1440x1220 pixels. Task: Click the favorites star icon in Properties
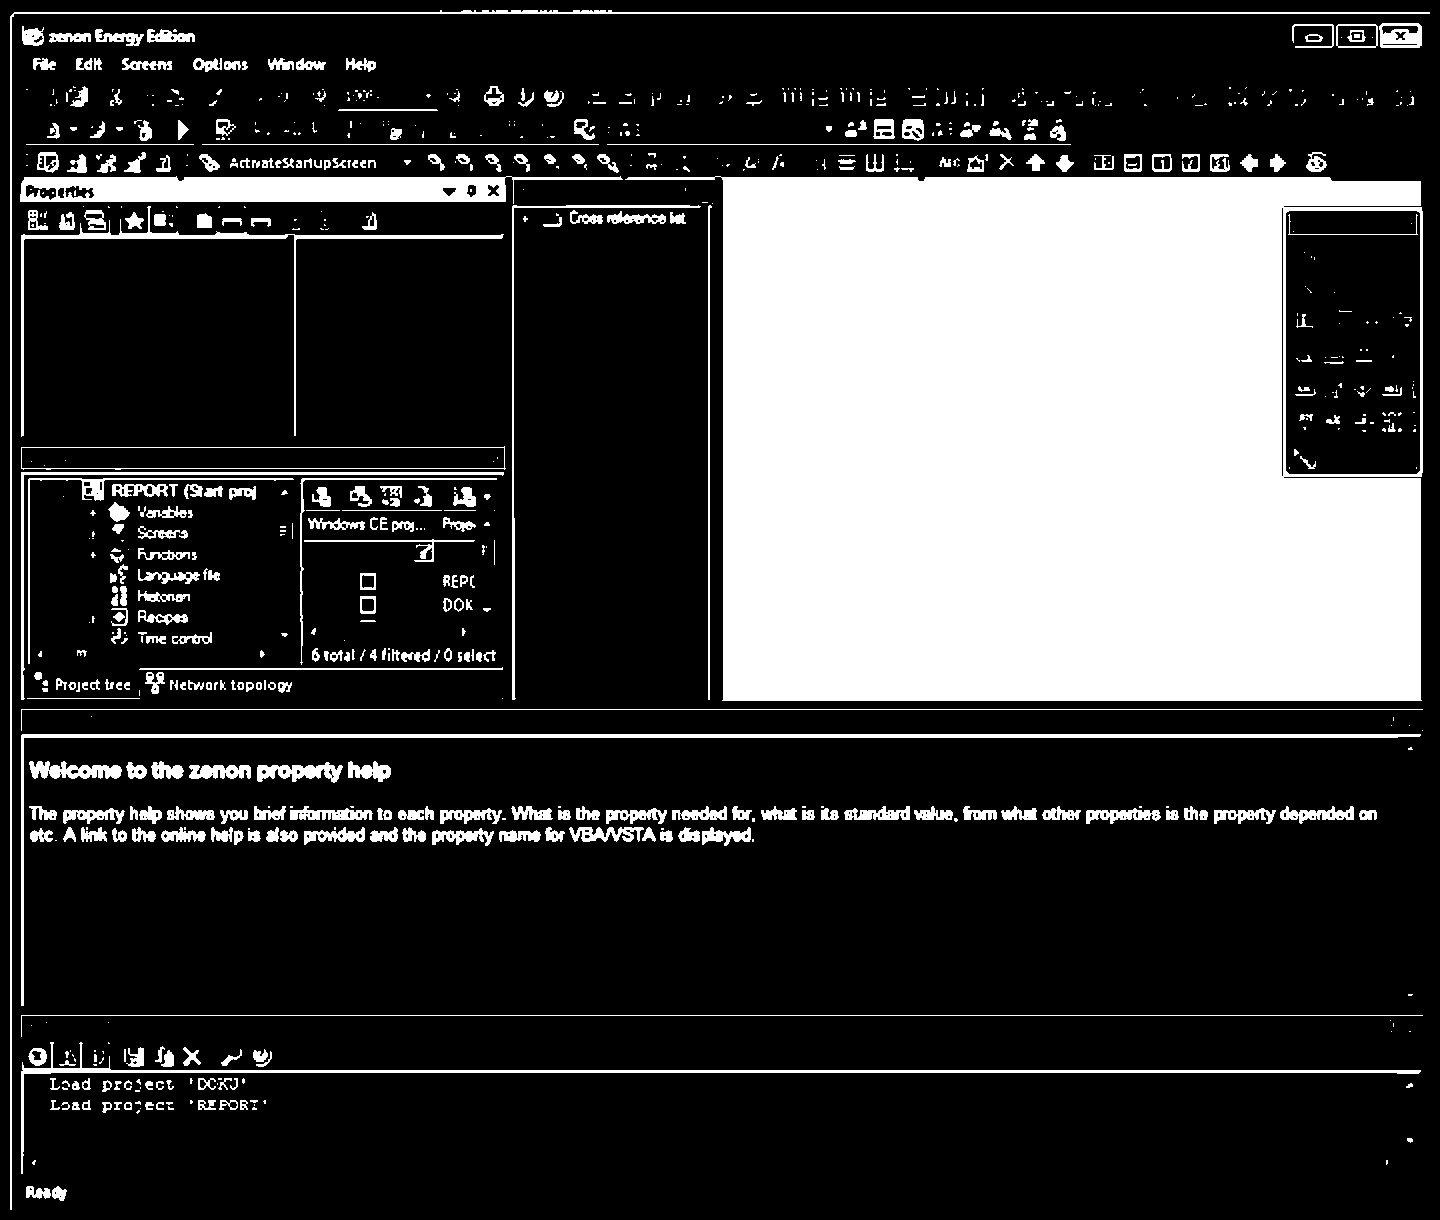pyautogui.click(x=134, y=221)
